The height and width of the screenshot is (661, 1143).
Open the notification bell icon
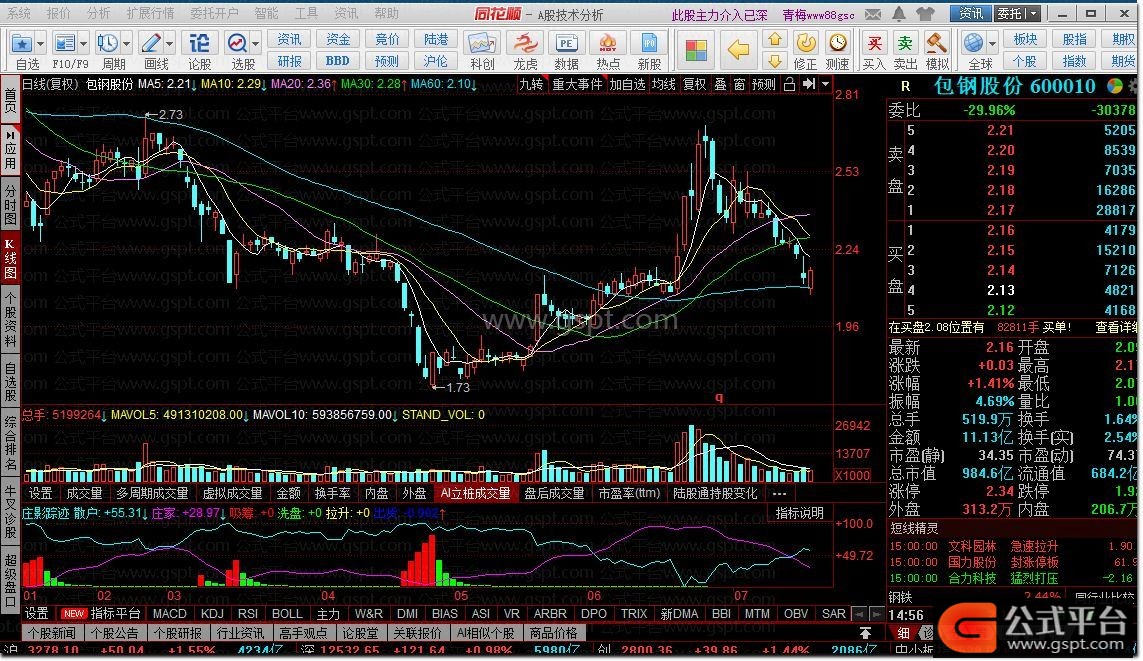900,14
